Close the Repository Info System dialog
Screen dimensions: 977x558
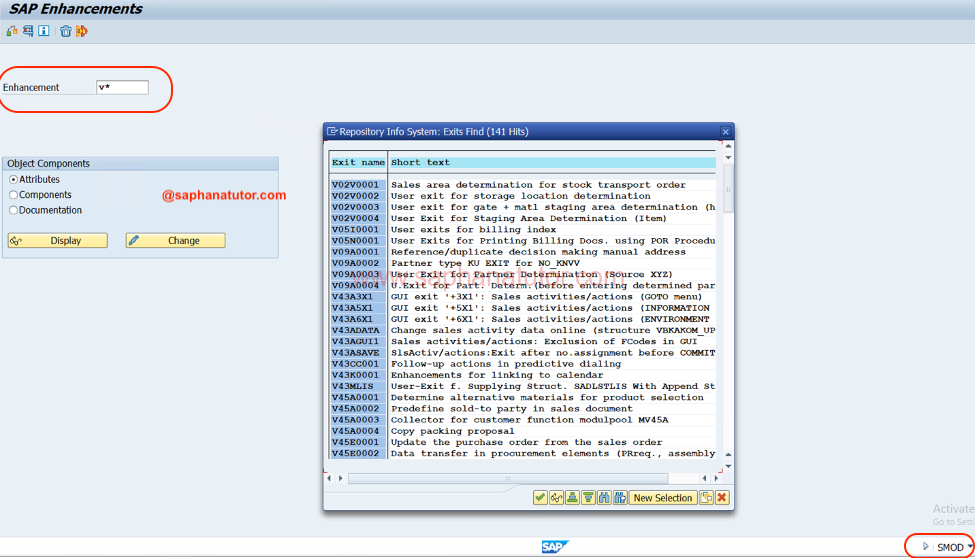pyautogui.click(x=725, y=131)
